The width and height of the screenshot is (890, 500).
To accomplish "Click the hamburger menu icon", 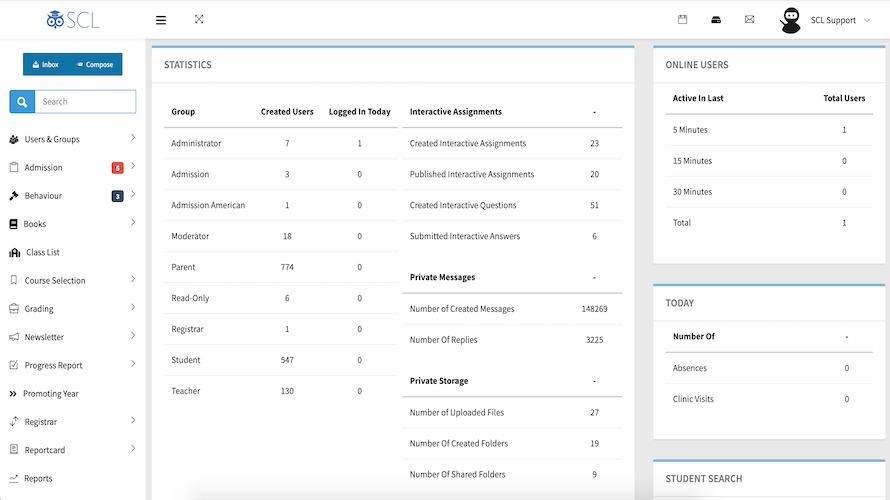I will [161, 19].
